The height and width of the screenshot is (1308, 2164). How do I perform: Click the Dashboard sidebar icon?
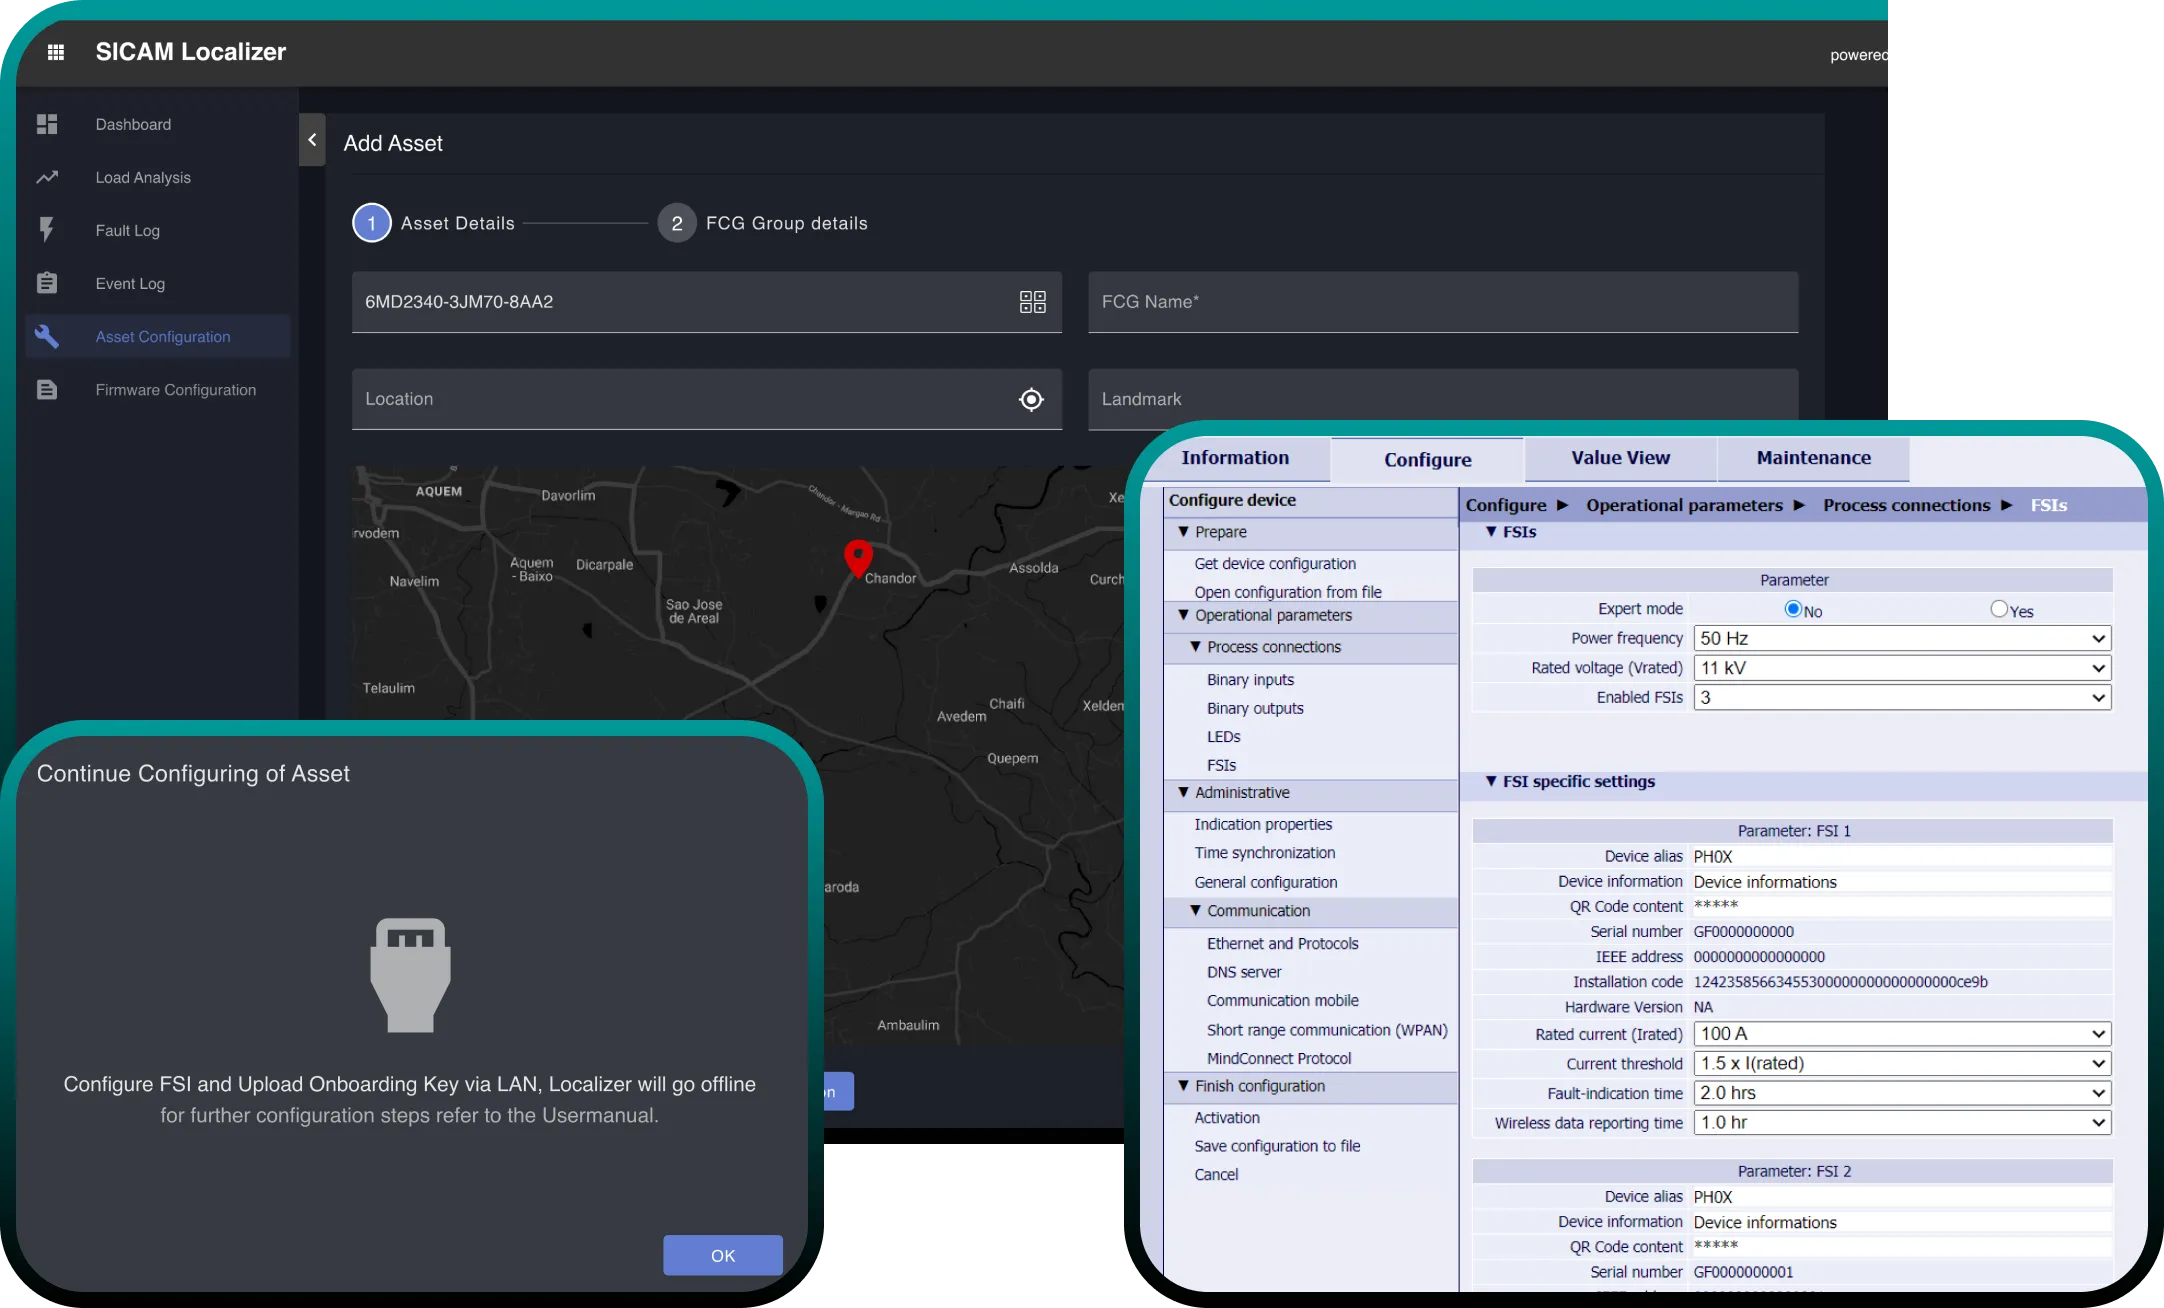pyautogui.click(x=47, y=124)
